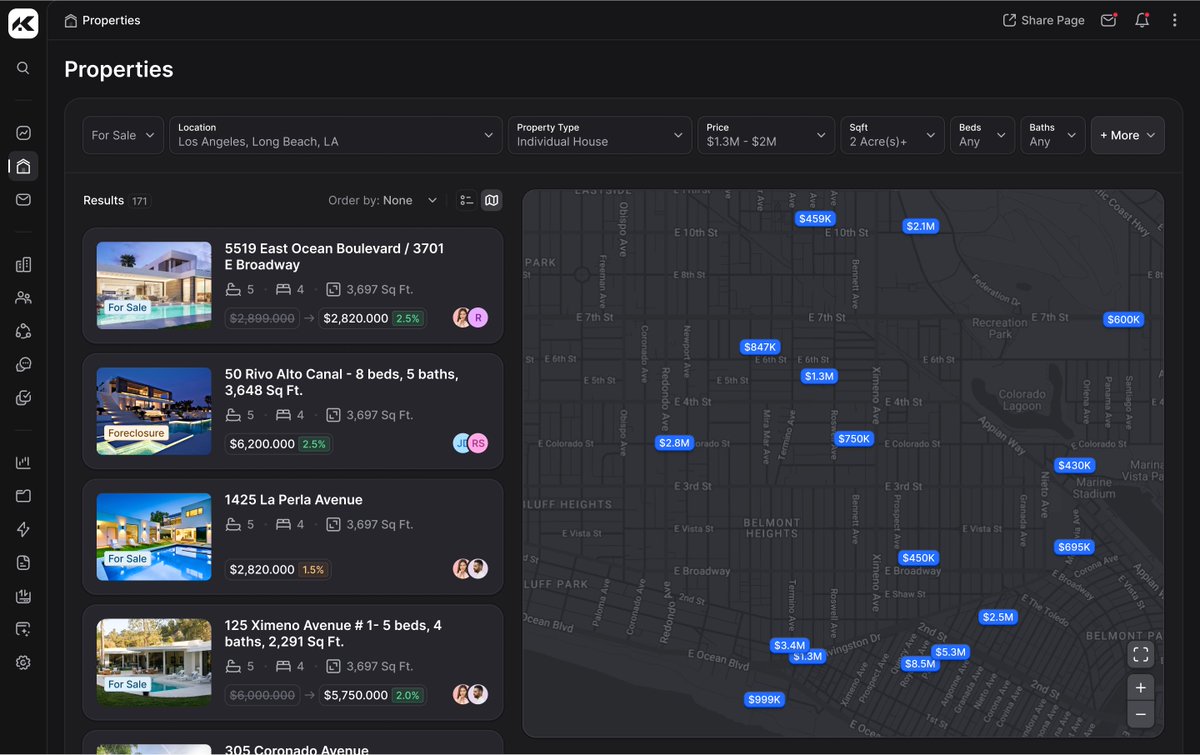Click the 50 Rivo Alto Canal foreclosure thumbnail
This screenshot has height=755, width=1200.
coord(154,411)
